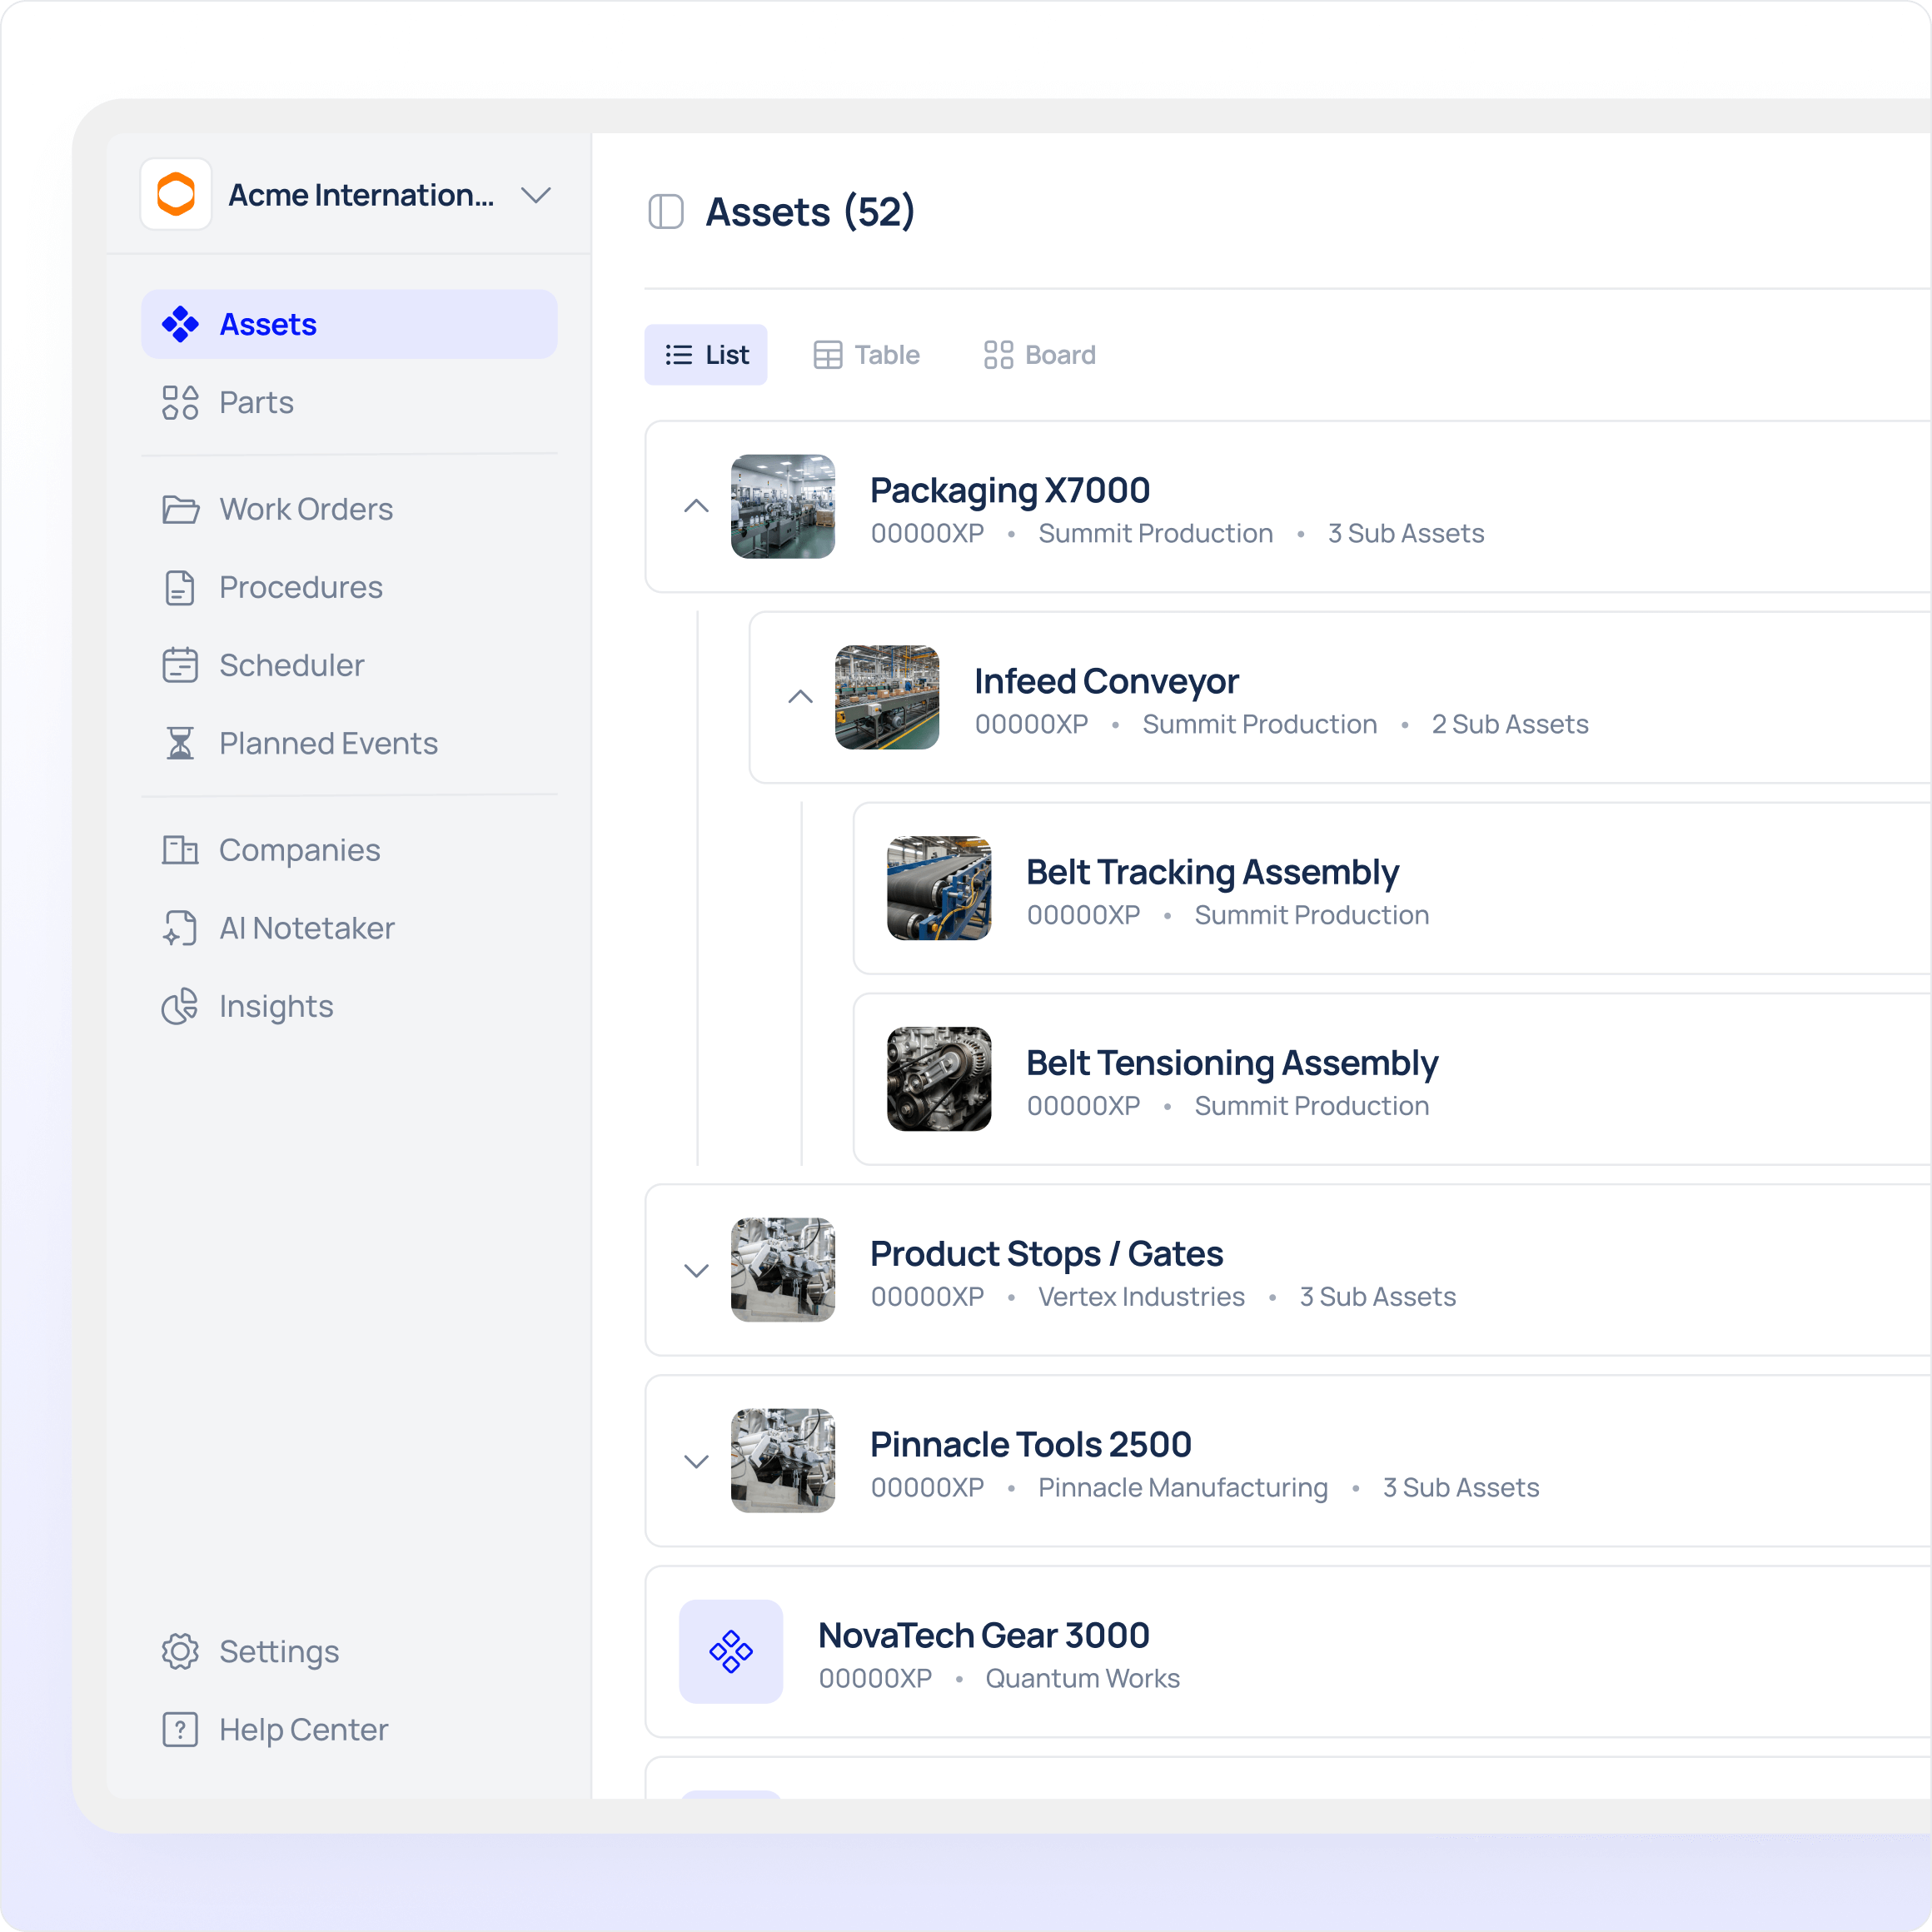This screenshot has height=1932, width=1932.
Task: Toggle the sidebar panel icon beside Assets title
Action: (666, 212)
